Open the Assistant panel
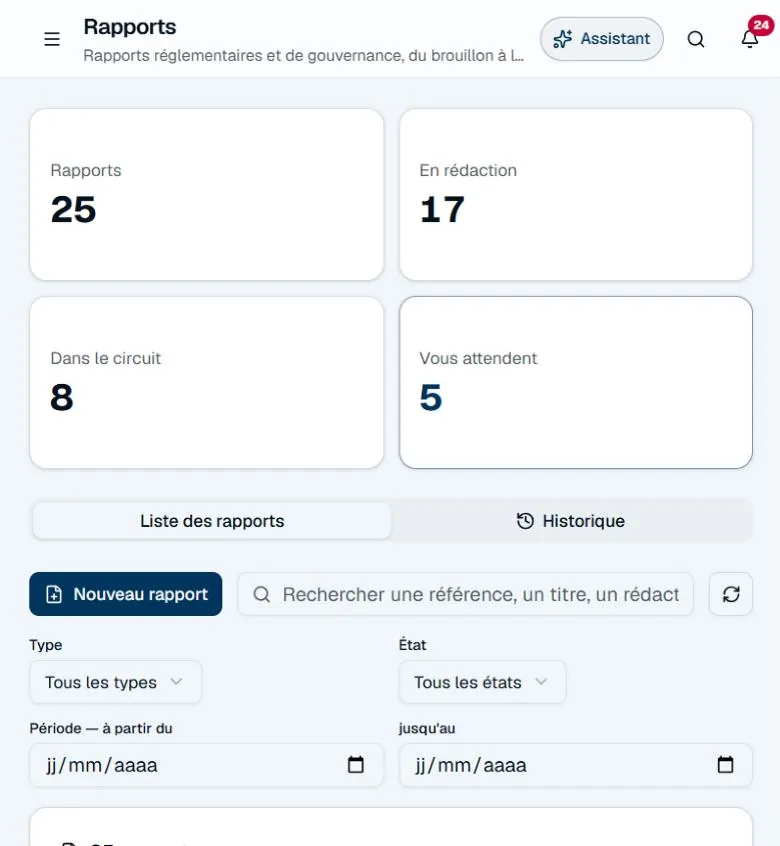The width and height of the screenshot is (780, 846). [601, 39]
